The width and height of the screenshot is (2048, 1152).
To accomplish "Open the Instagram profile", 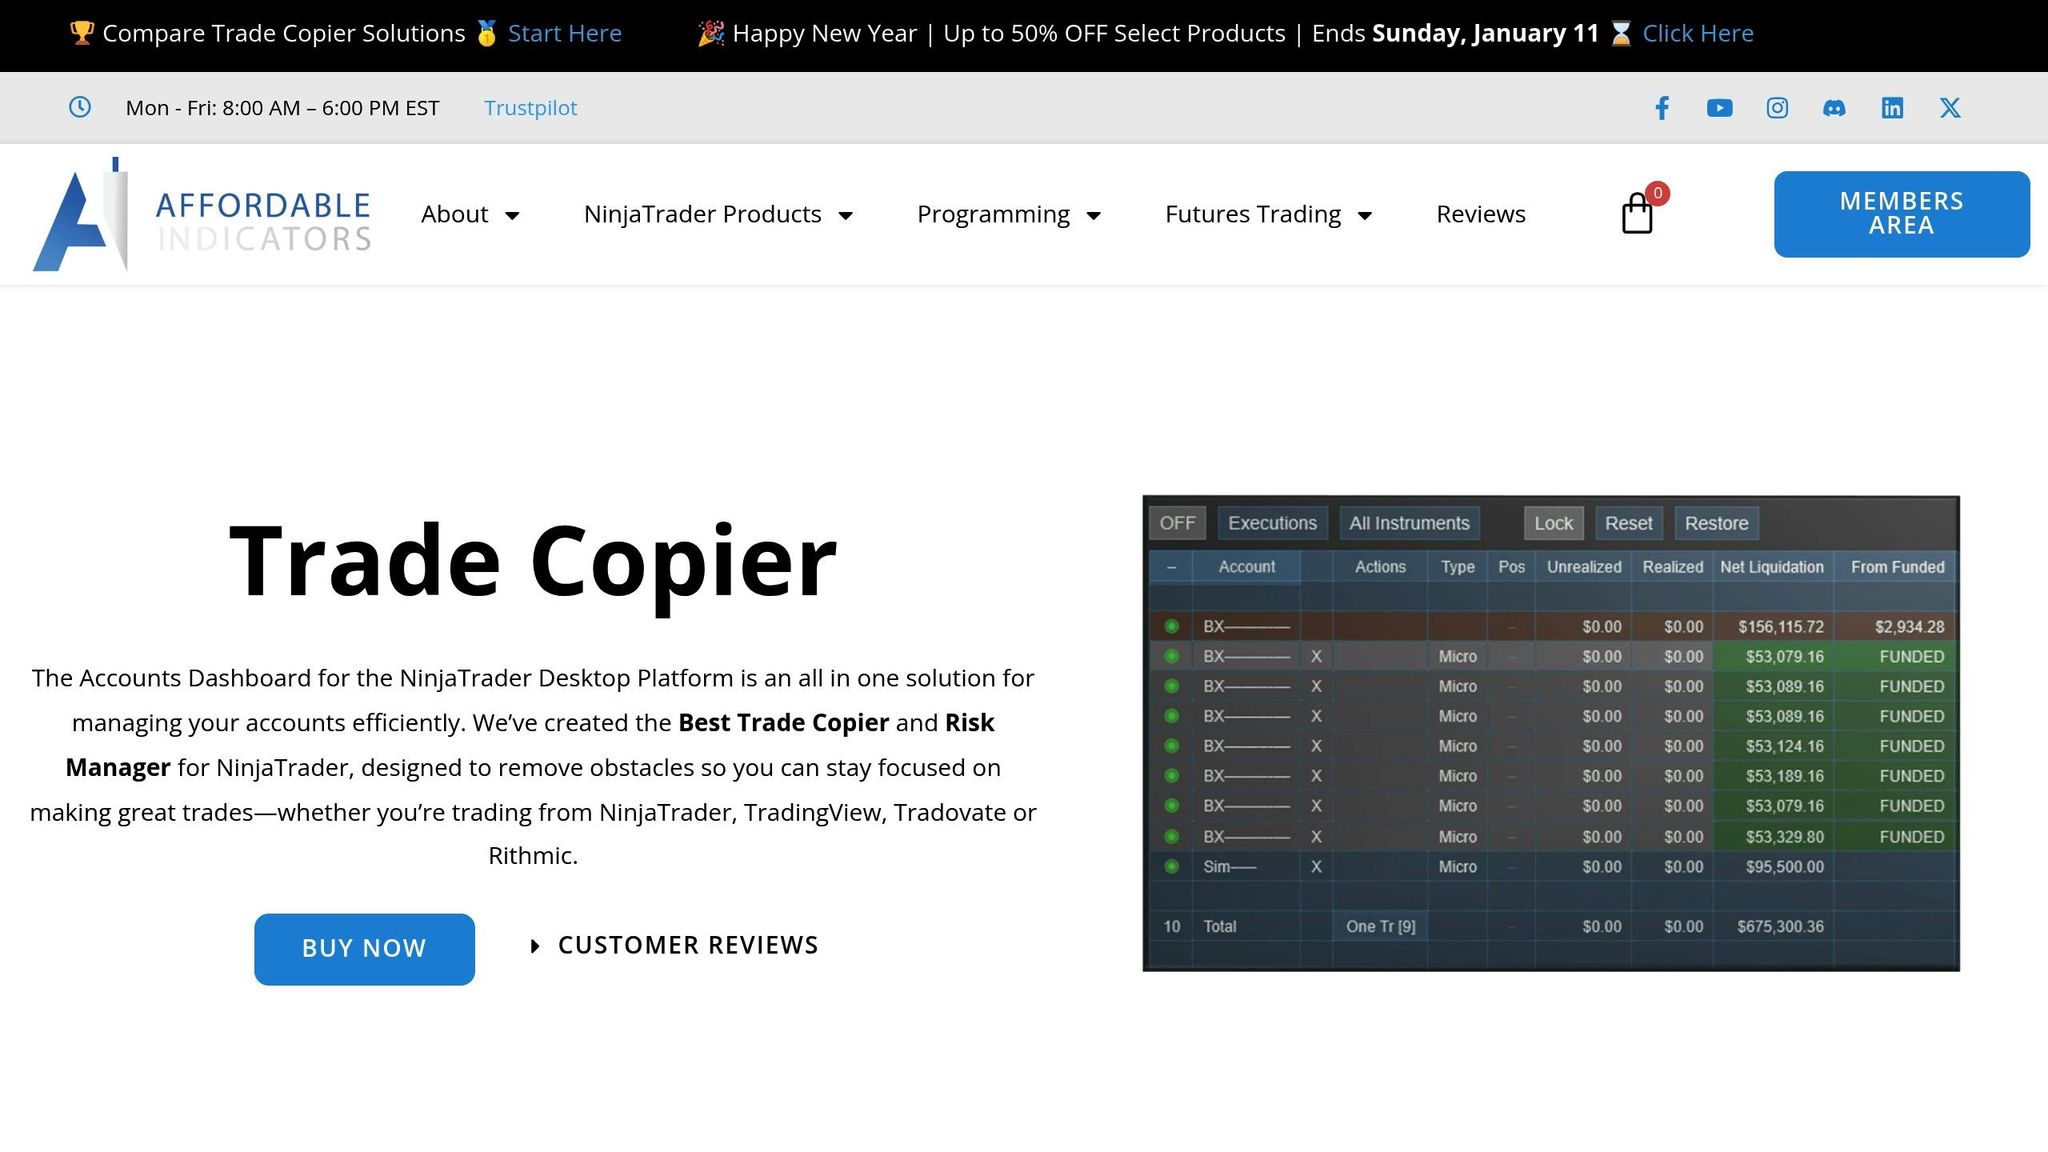I will [x=1777, y=107].
